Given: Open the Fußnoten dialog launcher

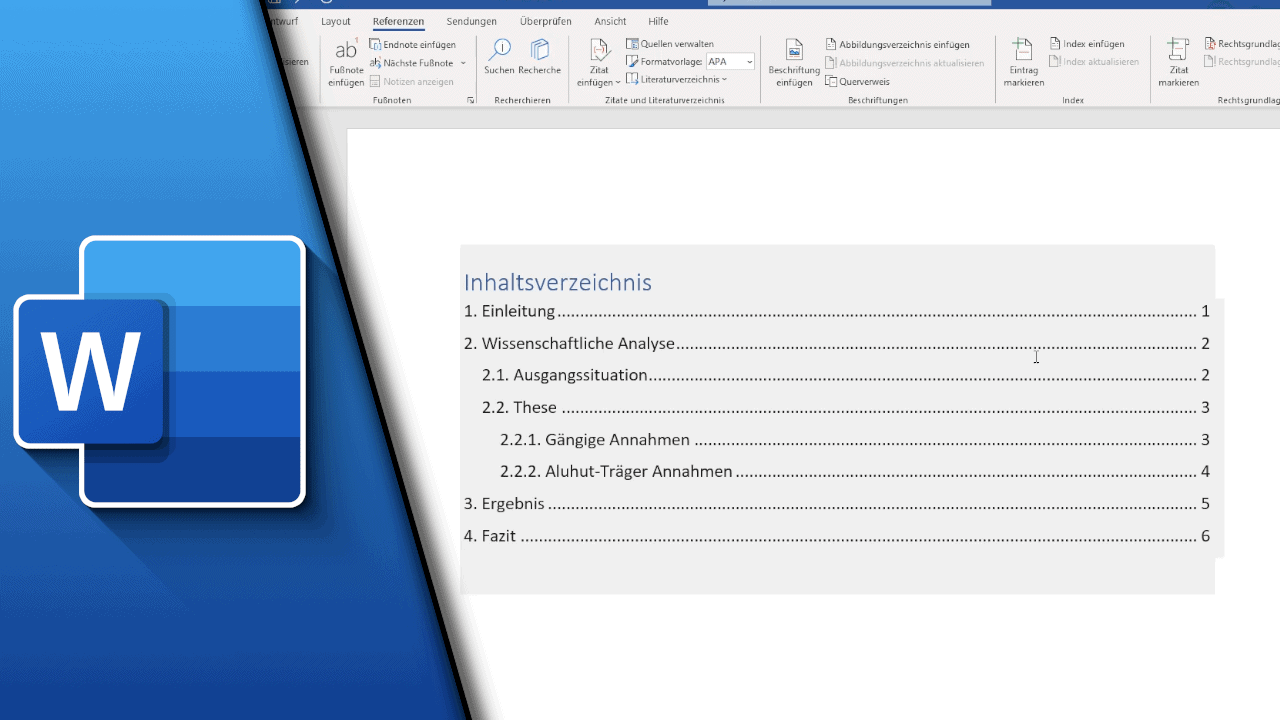Looking at the screenshot, I should 471,101.
